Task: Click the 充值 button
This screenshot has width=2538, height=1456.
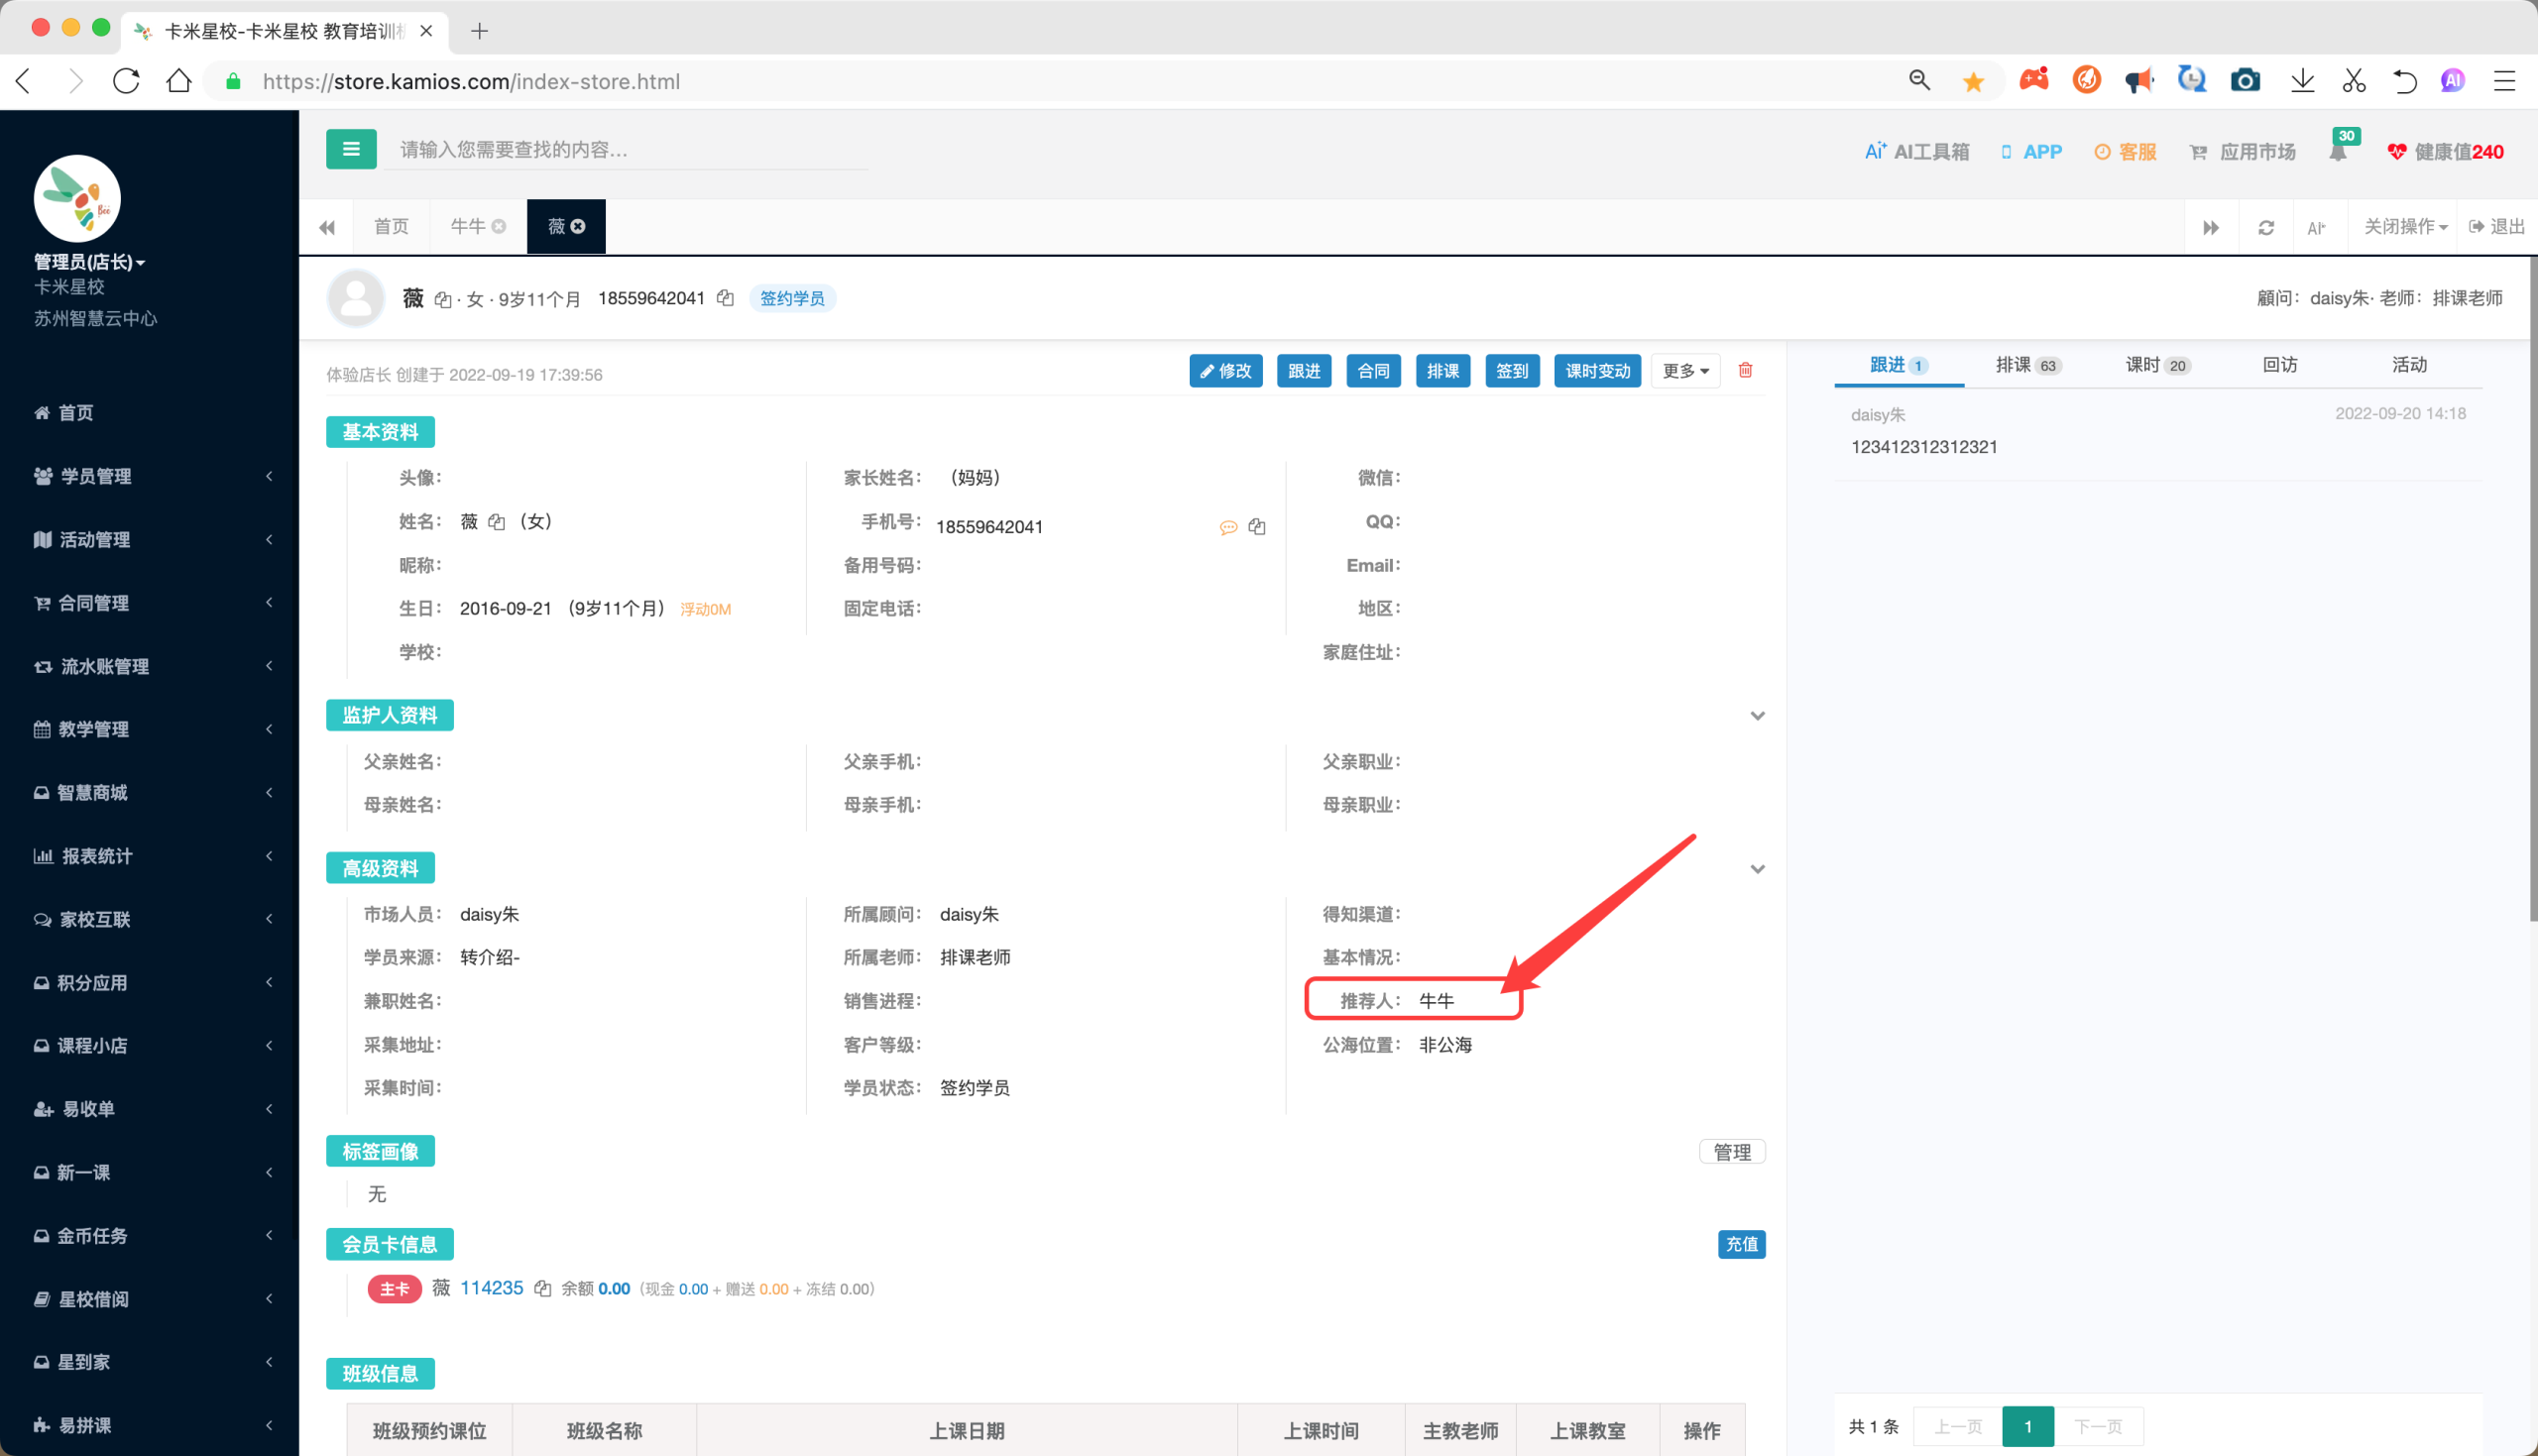Action: pos(1741,1244)
